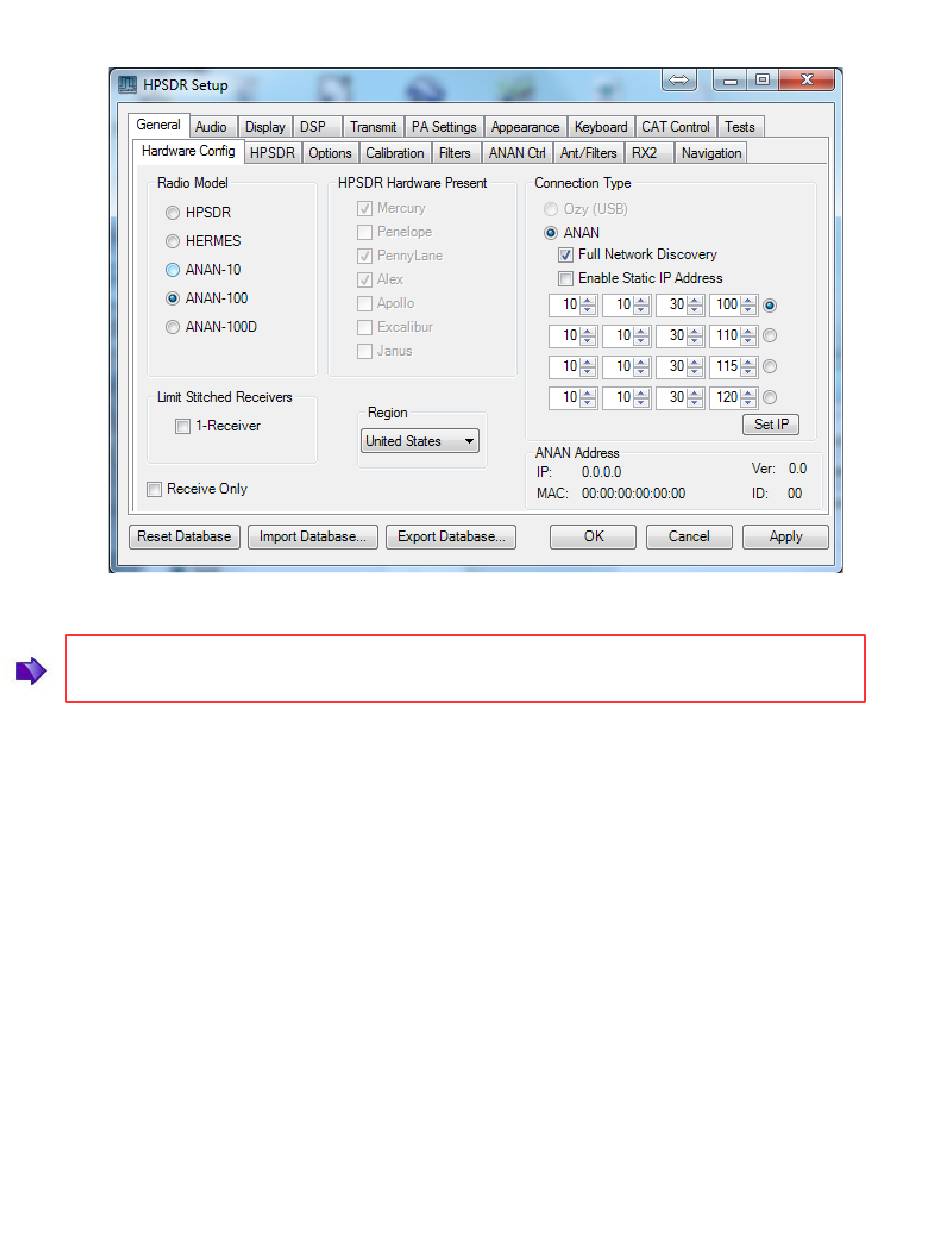Open the ANAN Ctrl sub-tab
Image resolution: width=950 pixels, height=1237 pixels.
click(517, 153)
